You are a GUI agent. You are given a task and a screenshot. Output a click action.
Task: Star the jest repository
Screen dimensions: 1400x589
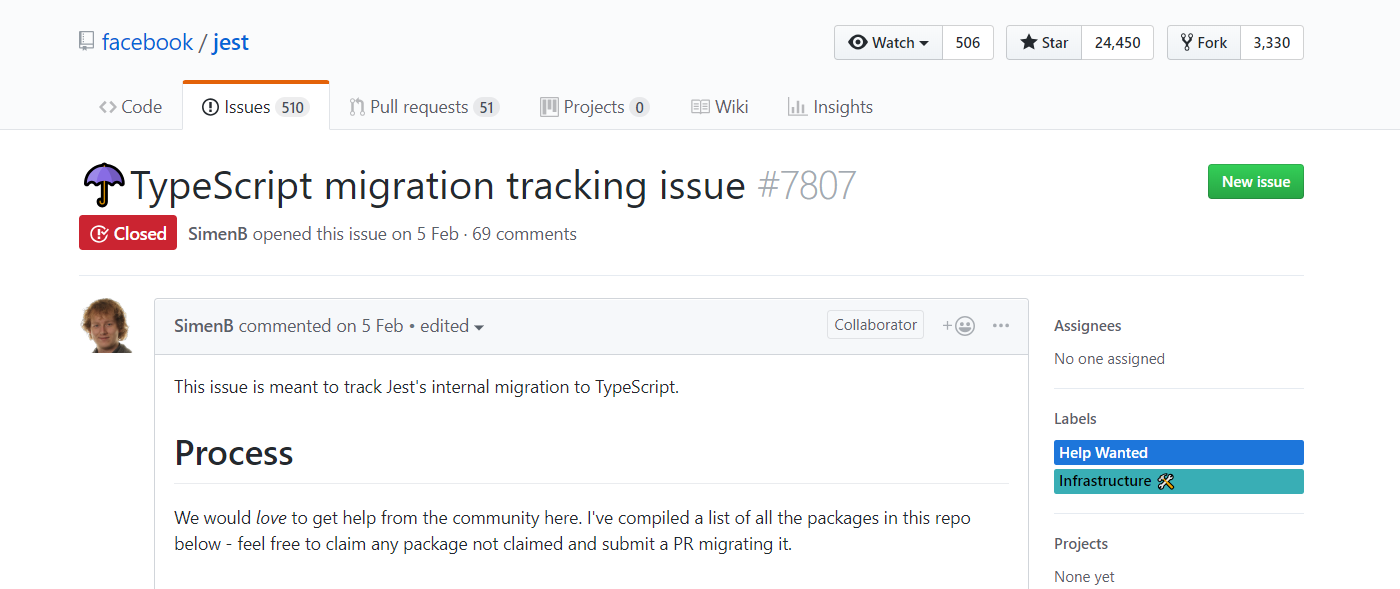(x=1044, y=43)
